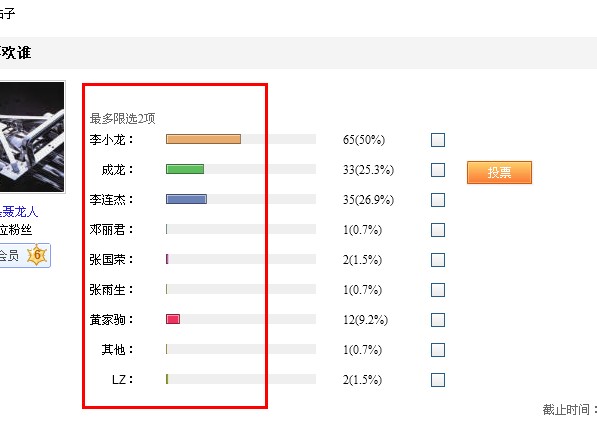Screen dimensions: 597x447
Task: Click the orange 李小龙 result bar
Action: coord(203,139)
